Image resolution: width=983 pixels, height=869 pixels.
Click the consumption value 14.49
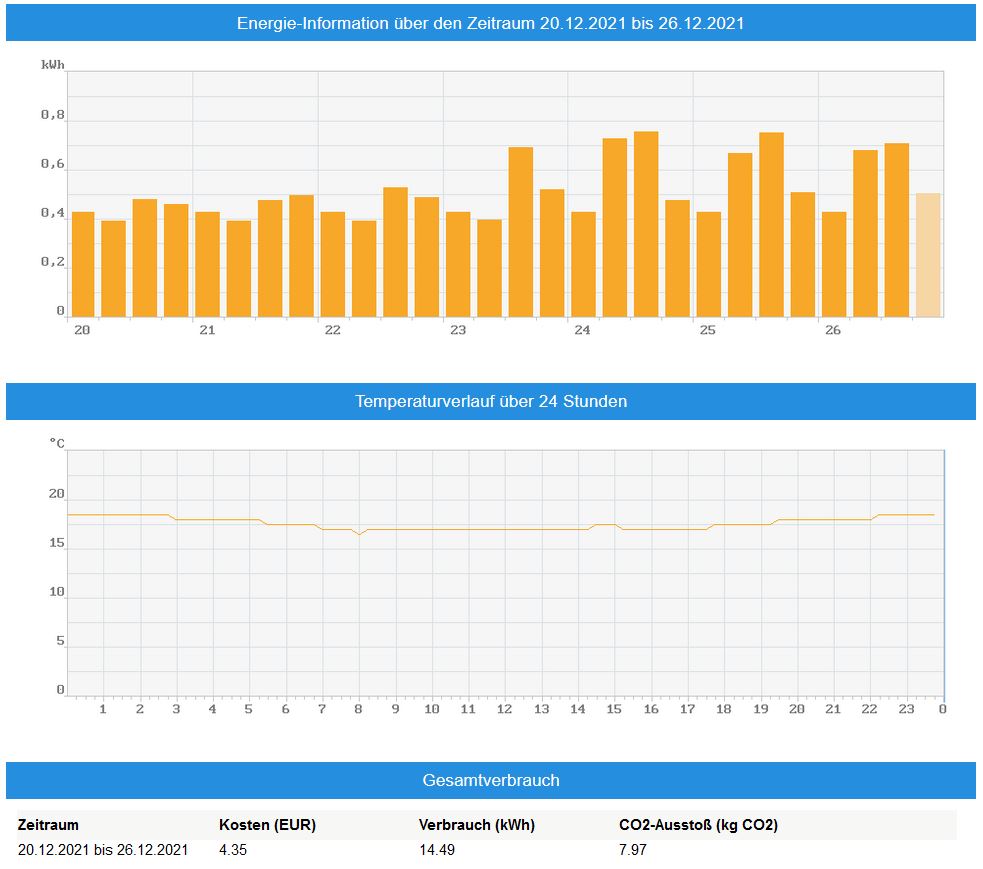pyautogui.click(x=437, y=850)
